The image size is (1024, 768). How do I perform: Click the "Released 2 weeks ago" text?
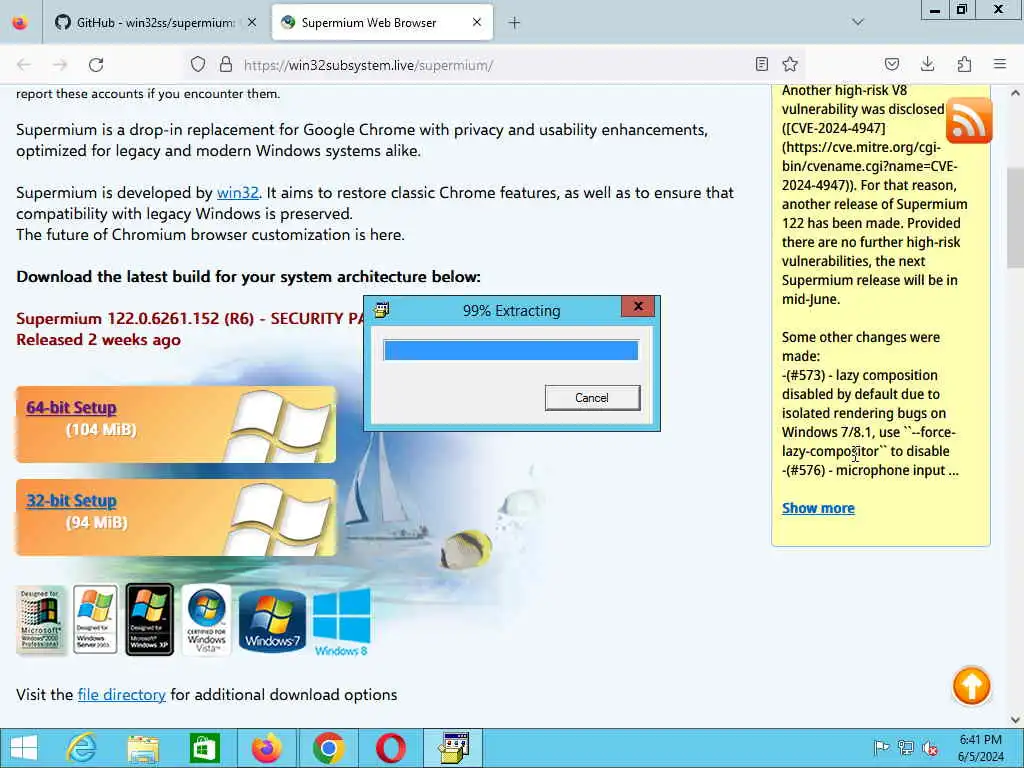pyautogui.click(x=99, y=340)
